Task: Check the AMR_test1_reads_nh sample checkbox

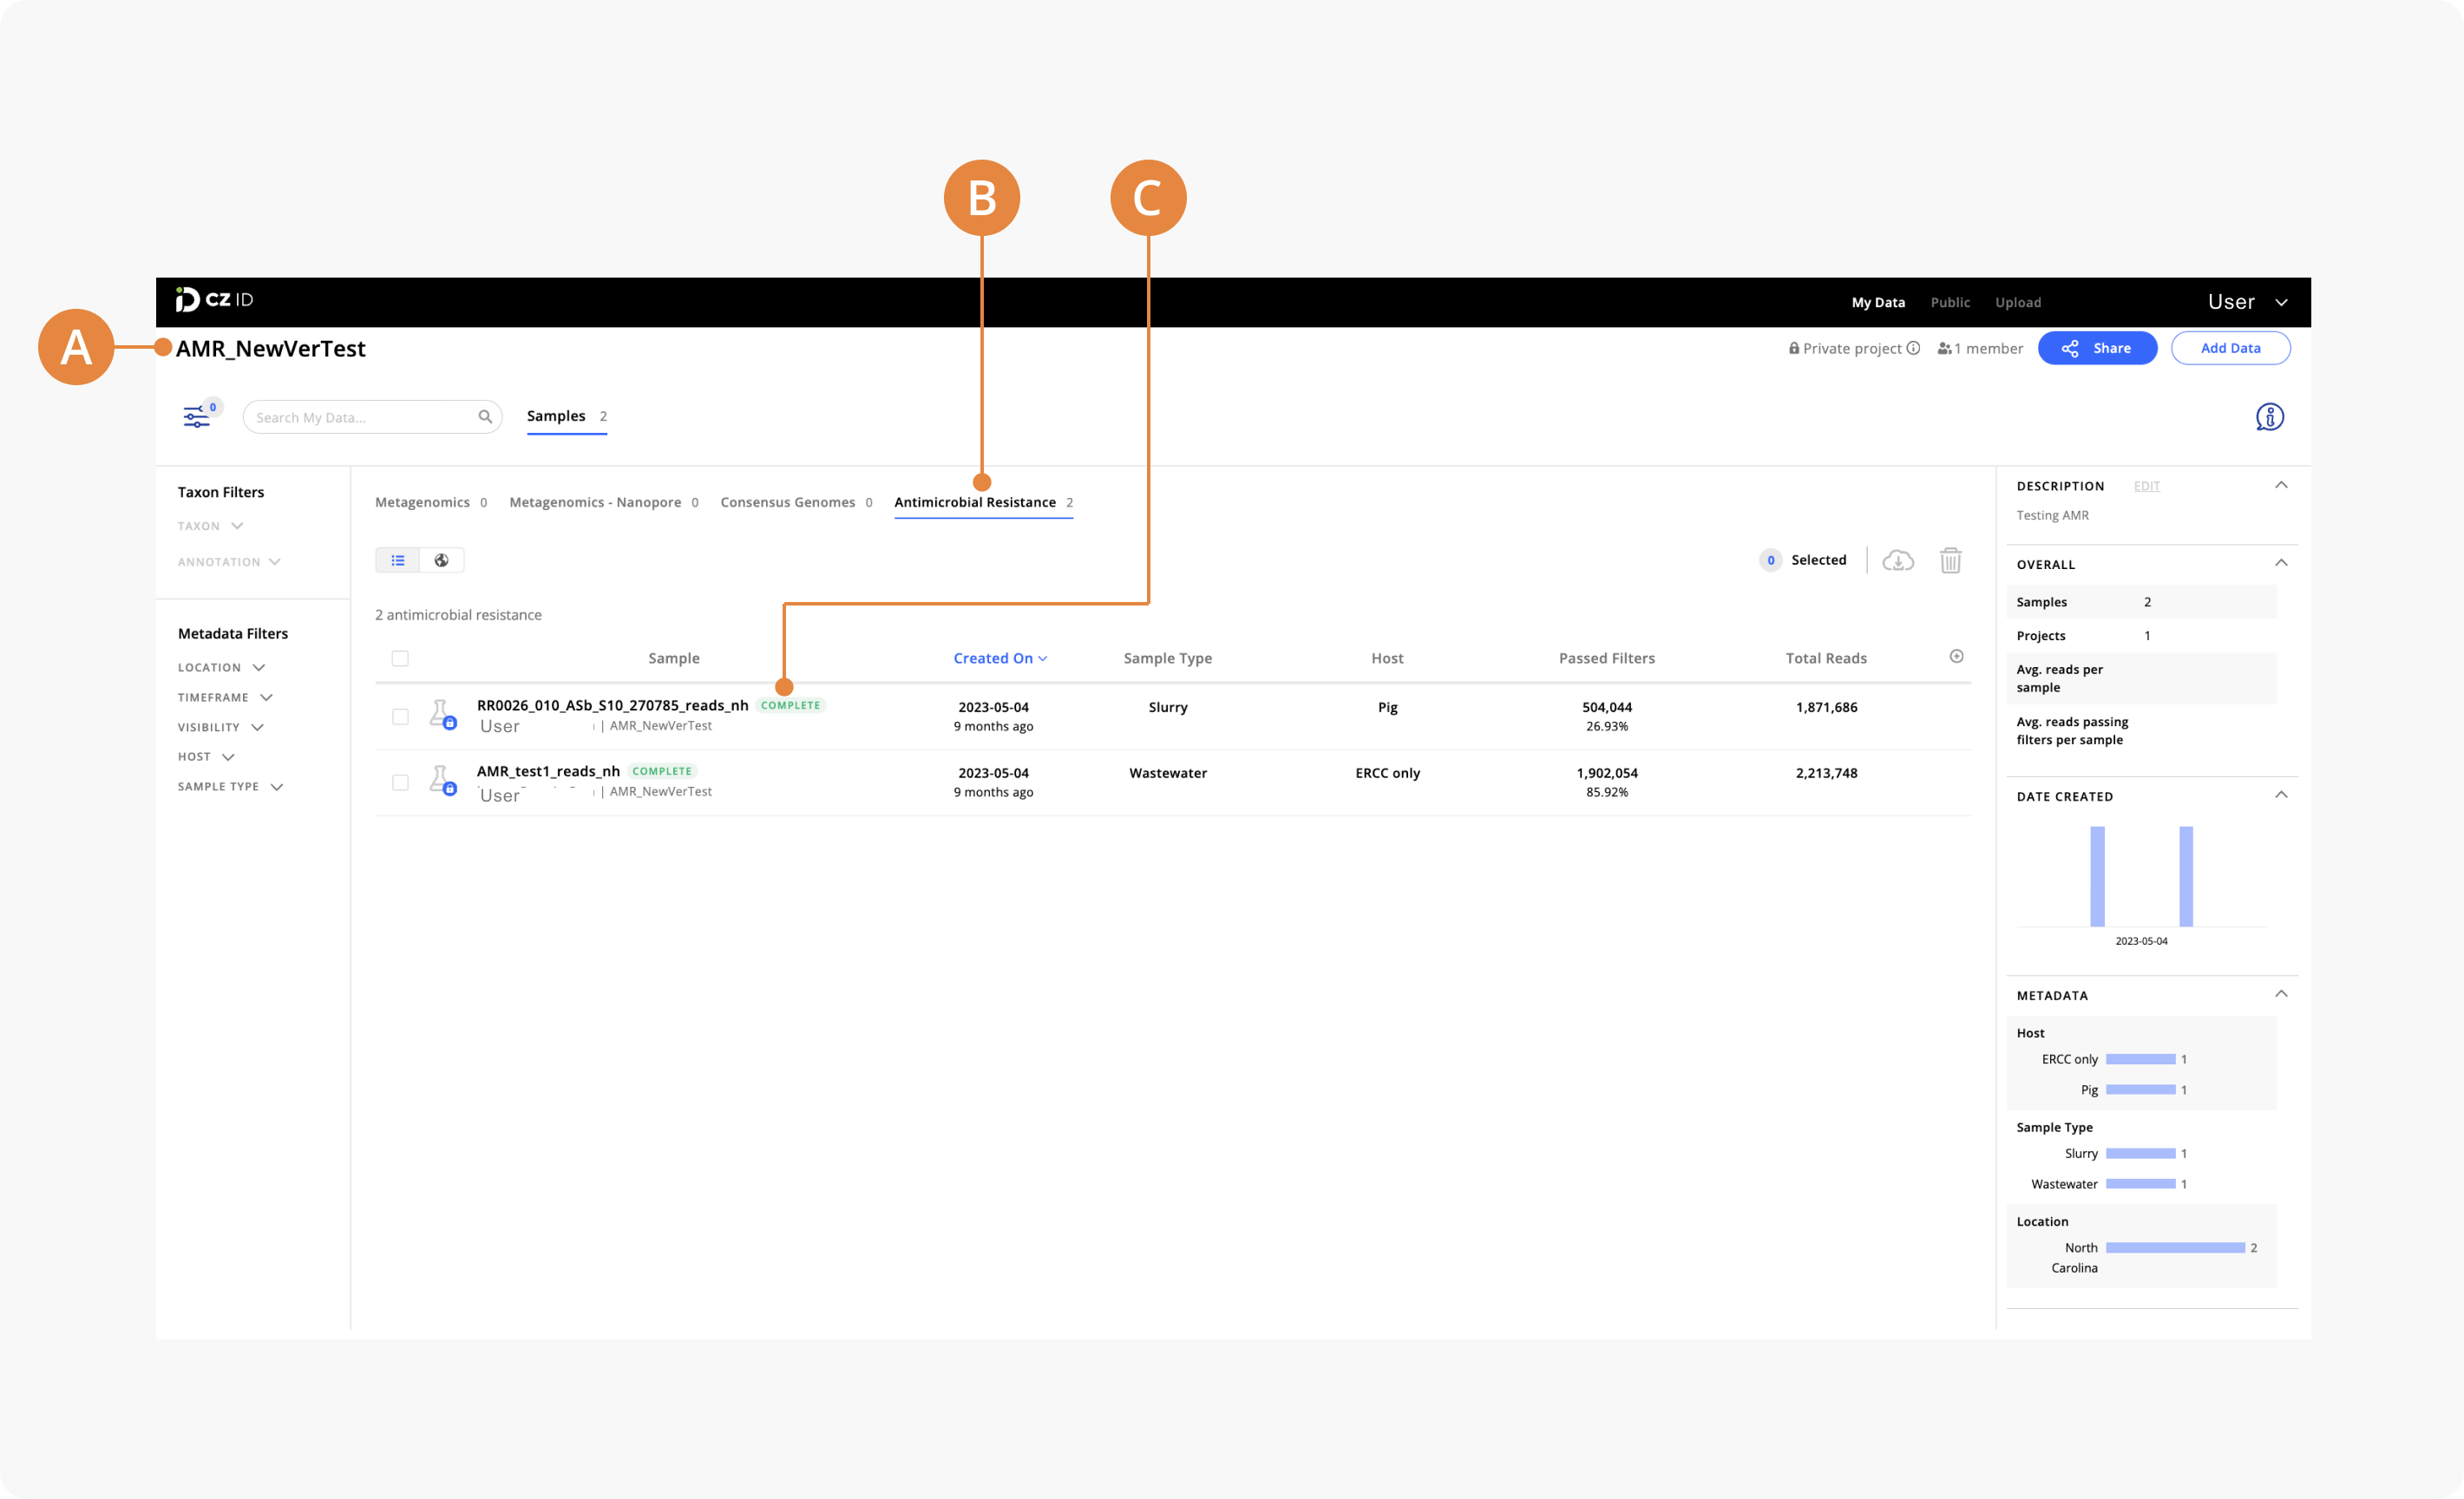Action: coord(400,783)
